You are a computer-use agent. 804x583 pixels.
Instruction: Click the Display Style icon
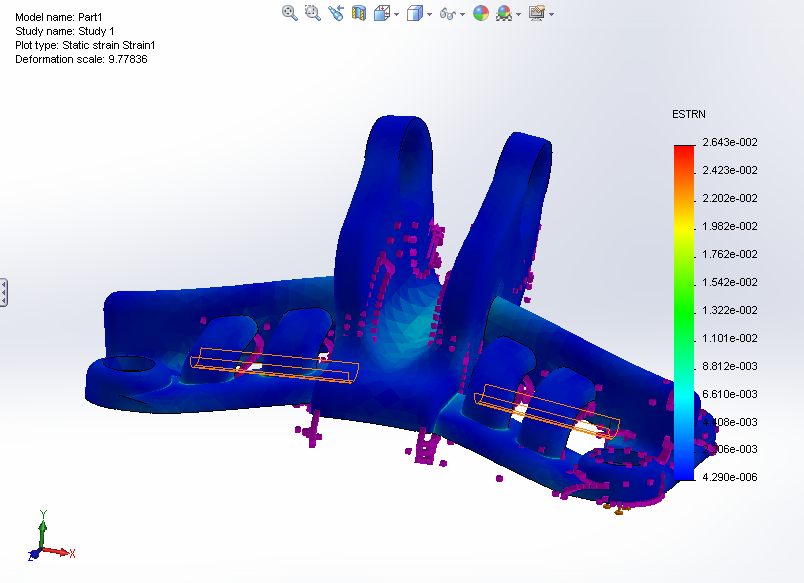coord(413,13)
